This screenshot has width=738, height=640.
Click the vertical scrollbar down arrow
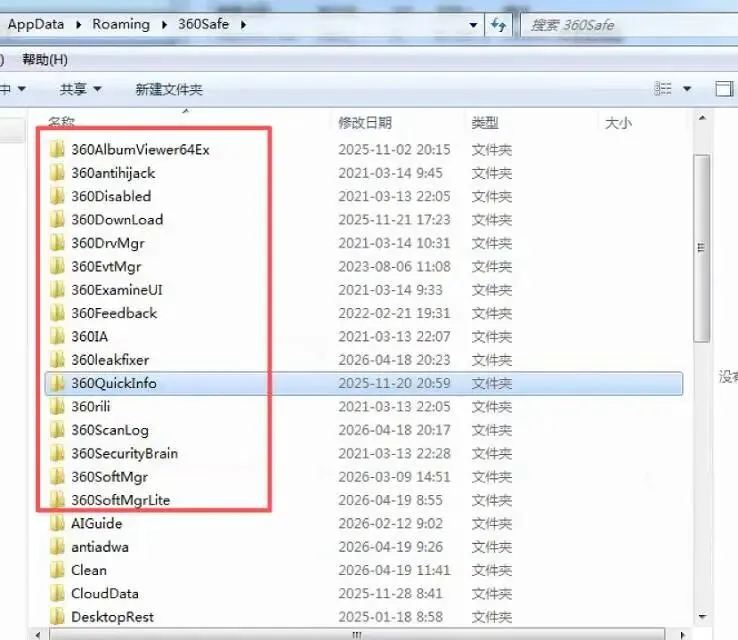pyautogui.click(x=702, y=617)
